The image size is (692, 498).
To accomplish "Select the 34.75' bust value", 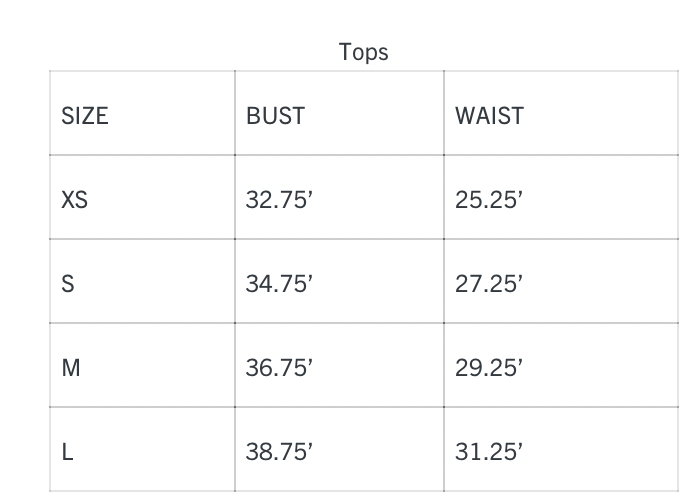I will tap(280, 284).
